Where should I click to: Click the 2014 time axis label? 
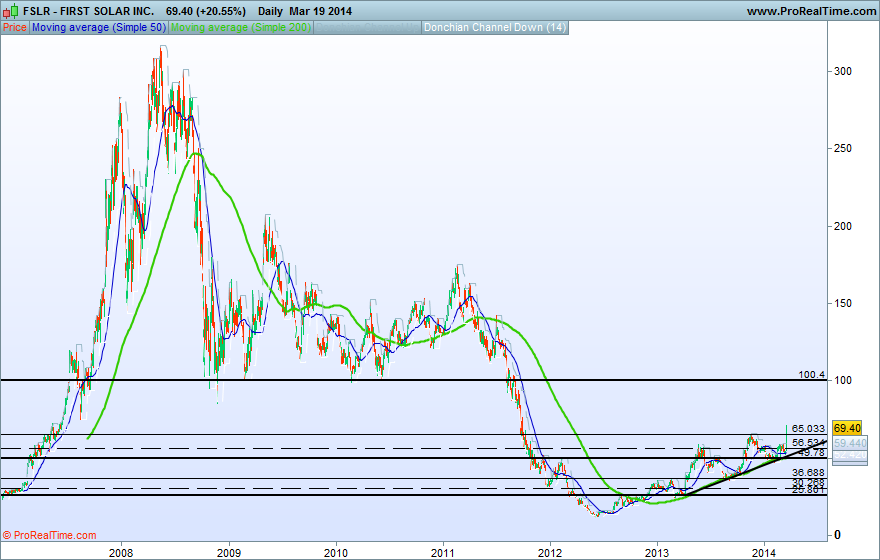pos(764,553)
